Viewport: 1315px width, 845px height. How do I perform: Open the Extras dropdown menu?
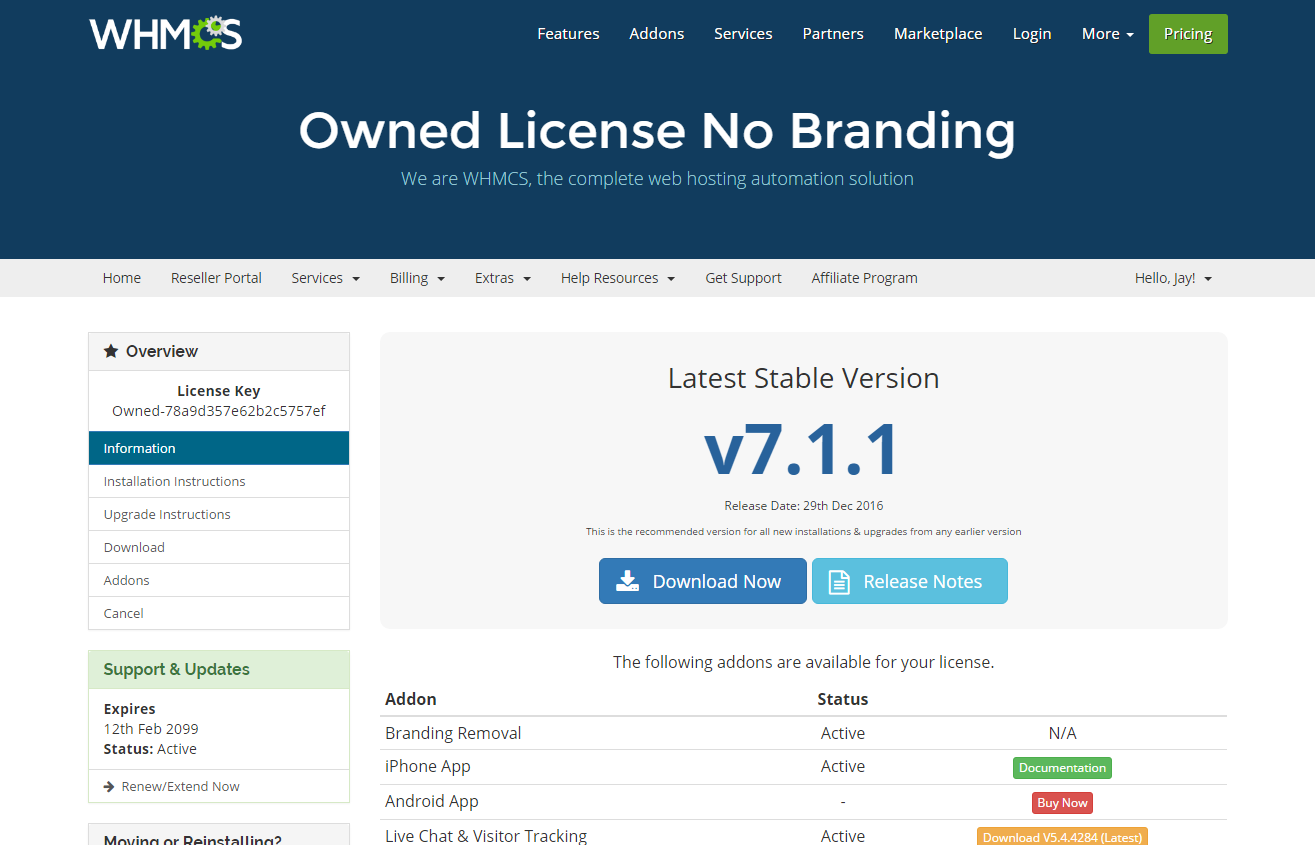tap(502, 278)
